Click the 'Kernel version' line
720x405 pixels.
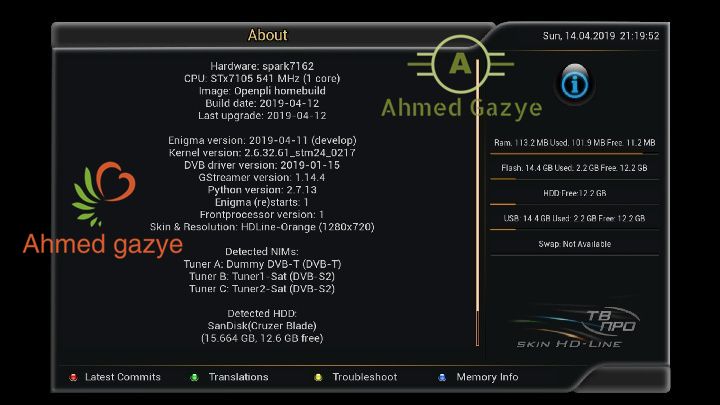[x=262, y=153]
